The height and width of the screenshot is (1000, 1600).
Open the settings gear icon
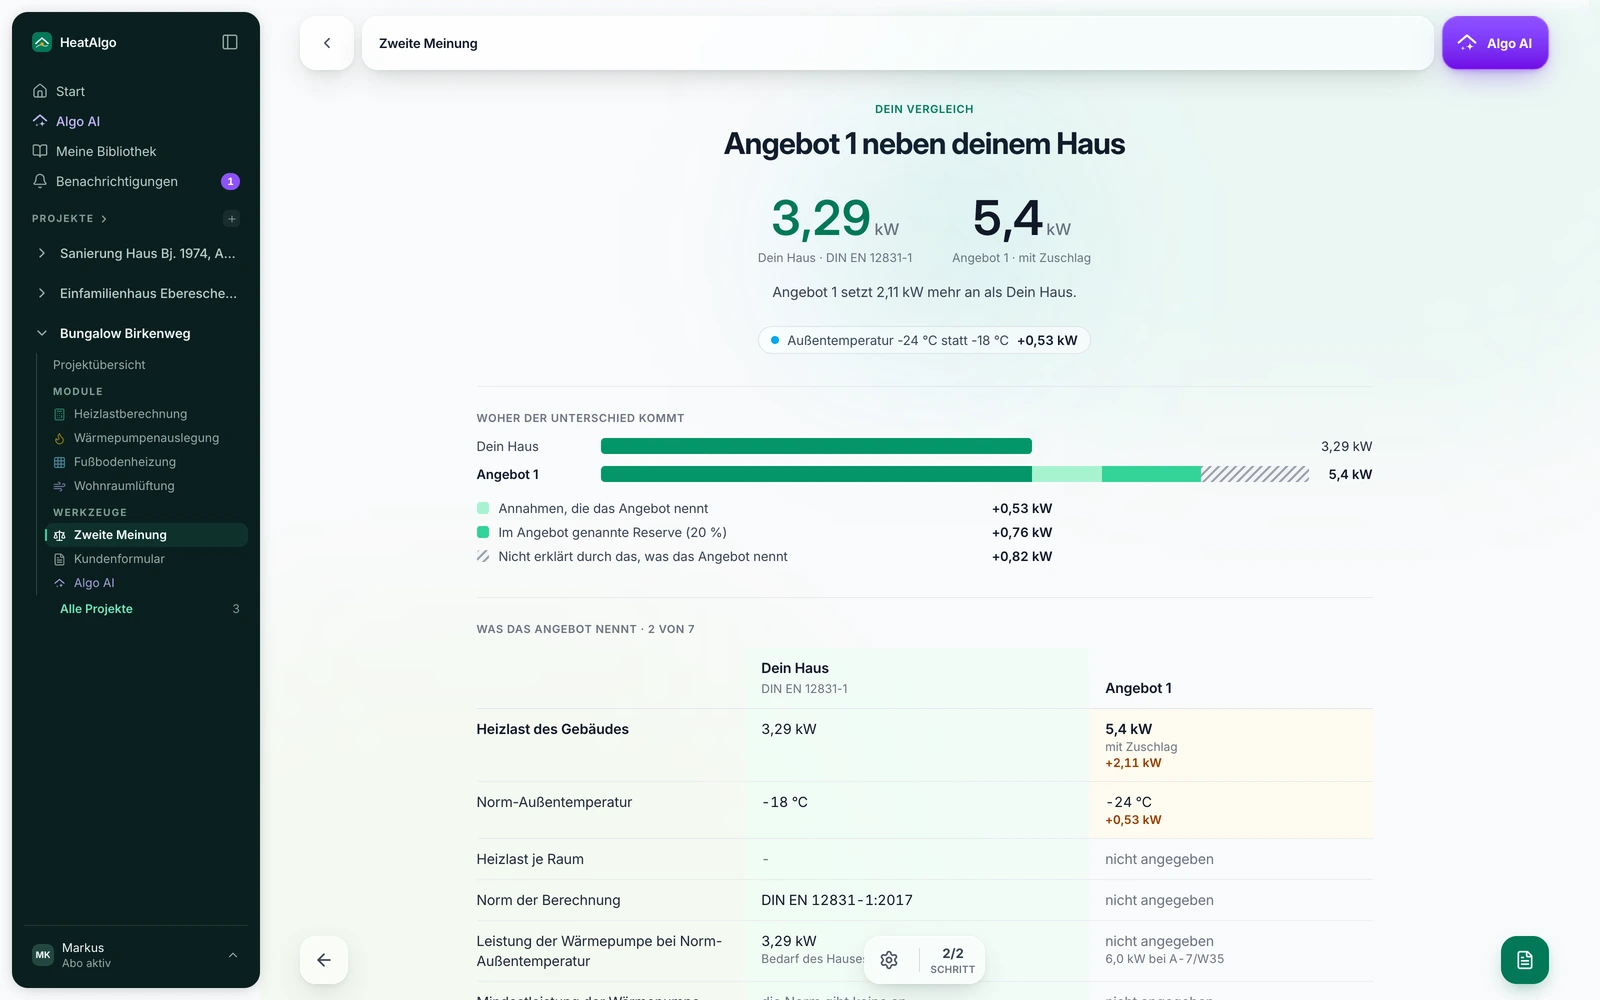pos(889,960)
